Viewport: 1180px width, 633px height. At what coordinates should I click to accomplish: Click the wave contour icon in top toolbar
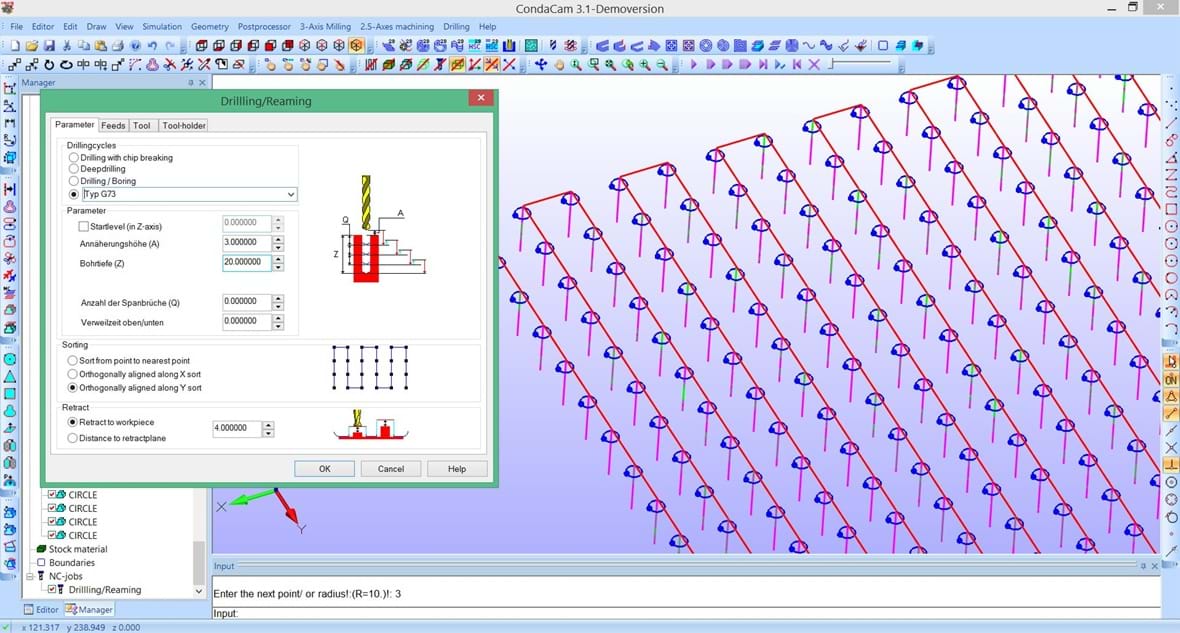click(x=809, y=46)
